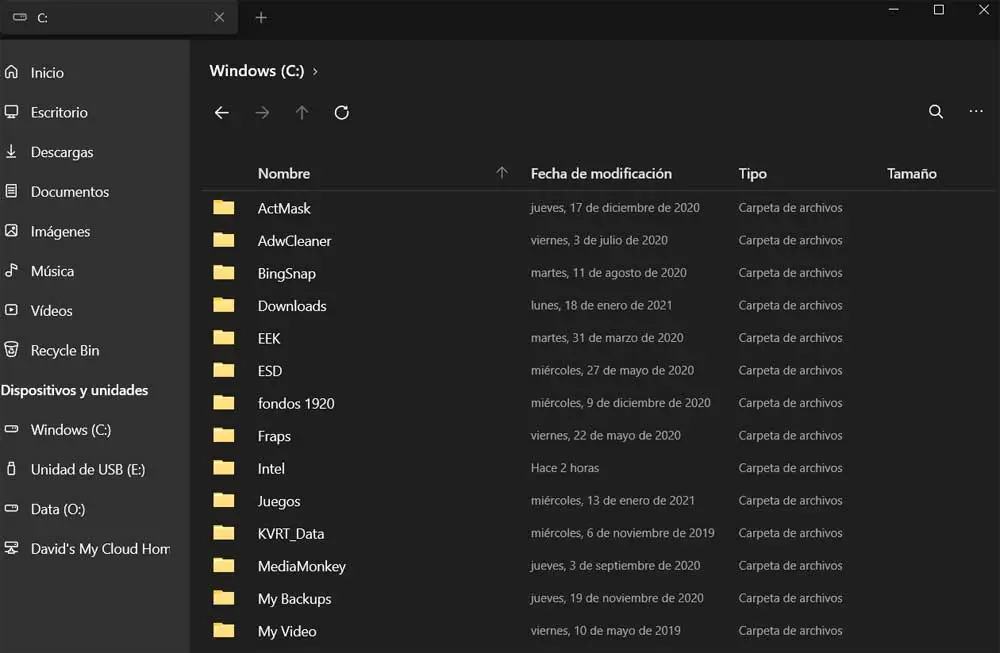Screen dimensions: 1000x653
Task: Click the Recycle Bin trash icon
Action: pos(11,349)
